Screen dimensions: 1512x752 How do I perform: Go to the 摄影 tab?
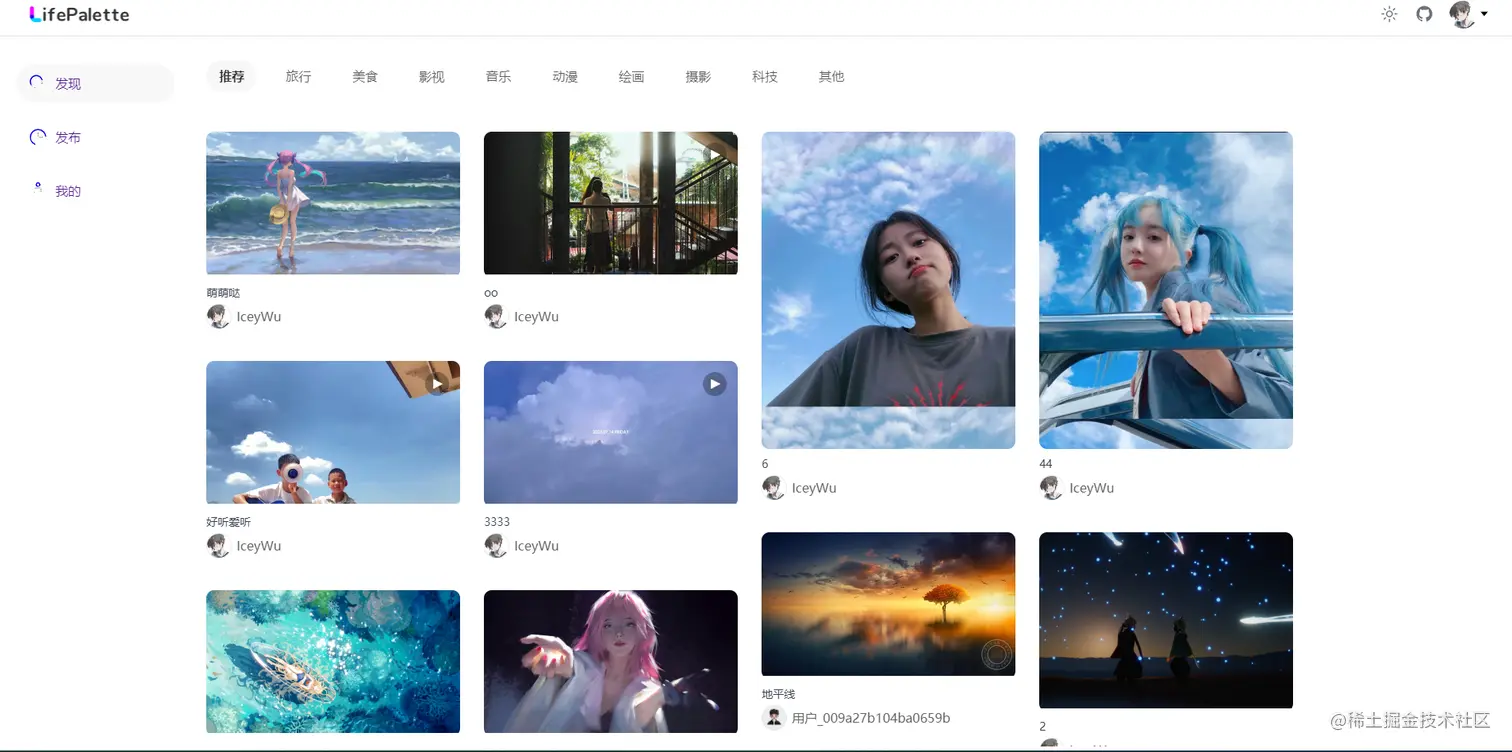(x=698, y=76)
